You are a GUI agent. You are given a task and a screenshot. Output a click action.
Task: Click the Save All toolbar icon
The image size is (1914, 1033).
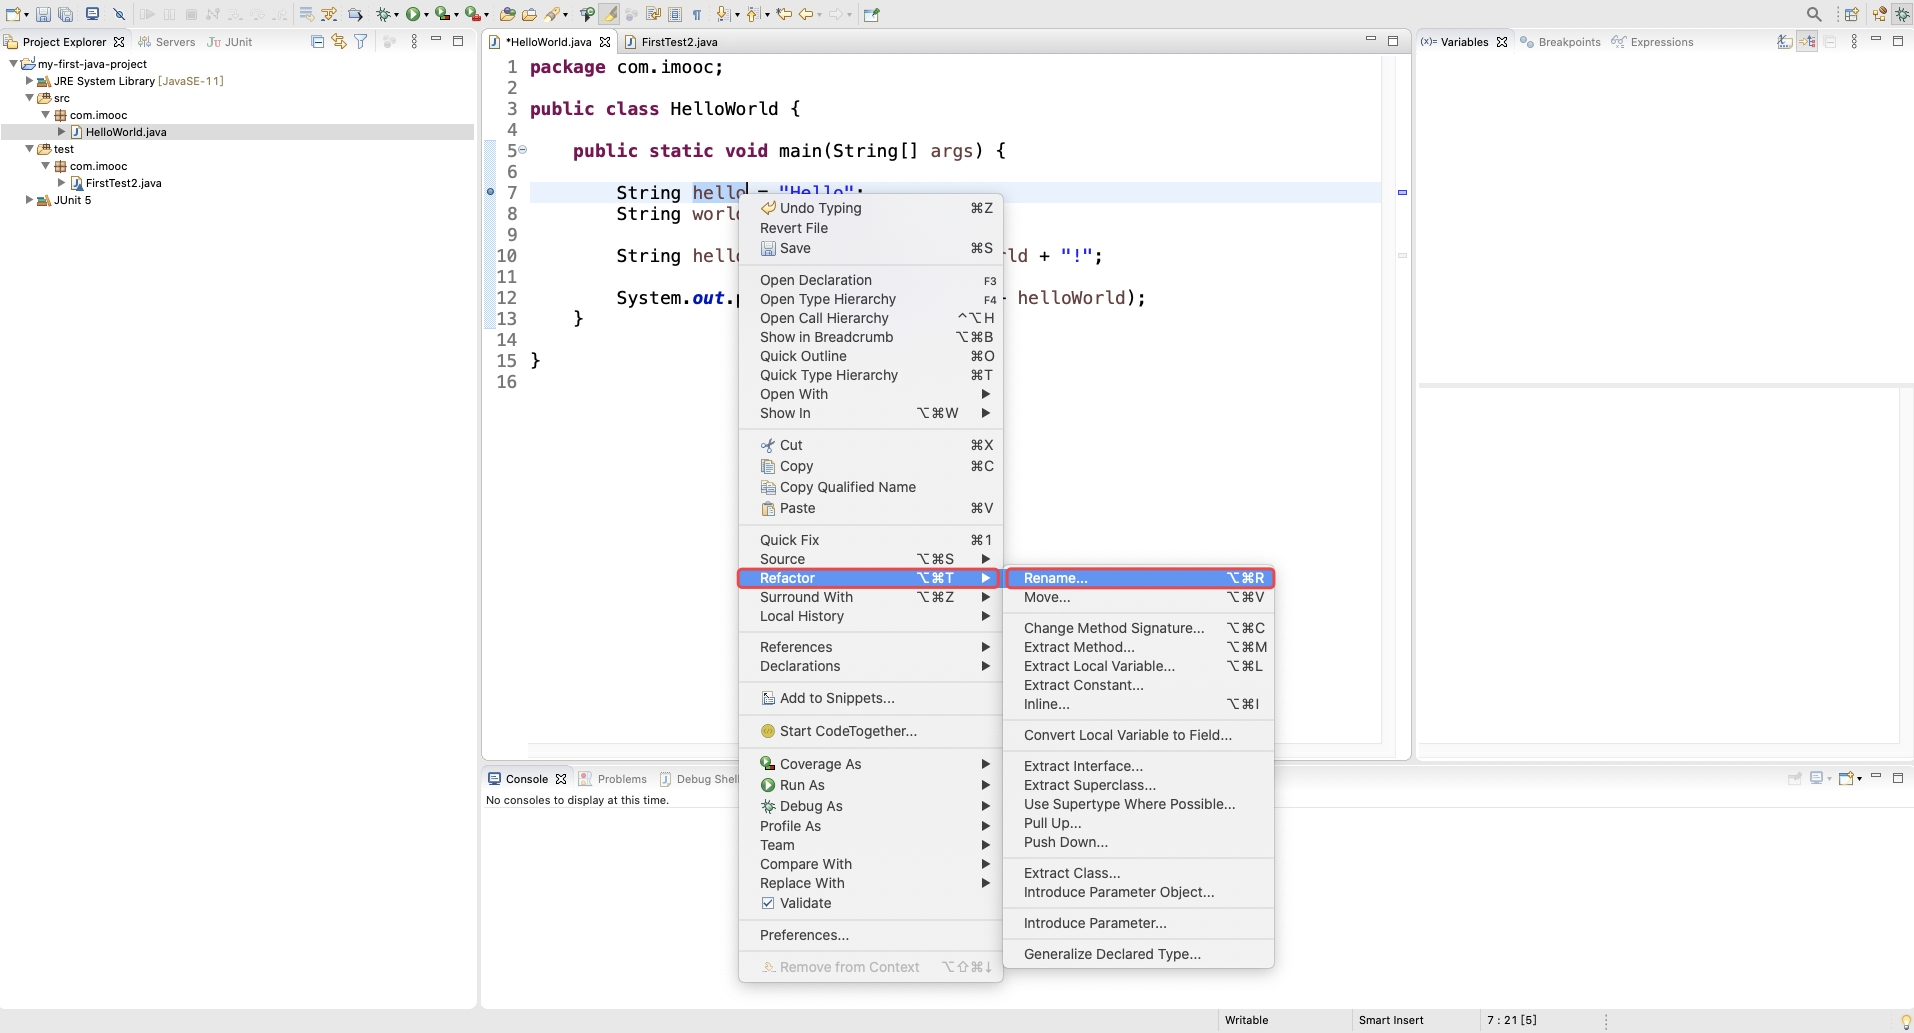(x=65, y=14)
